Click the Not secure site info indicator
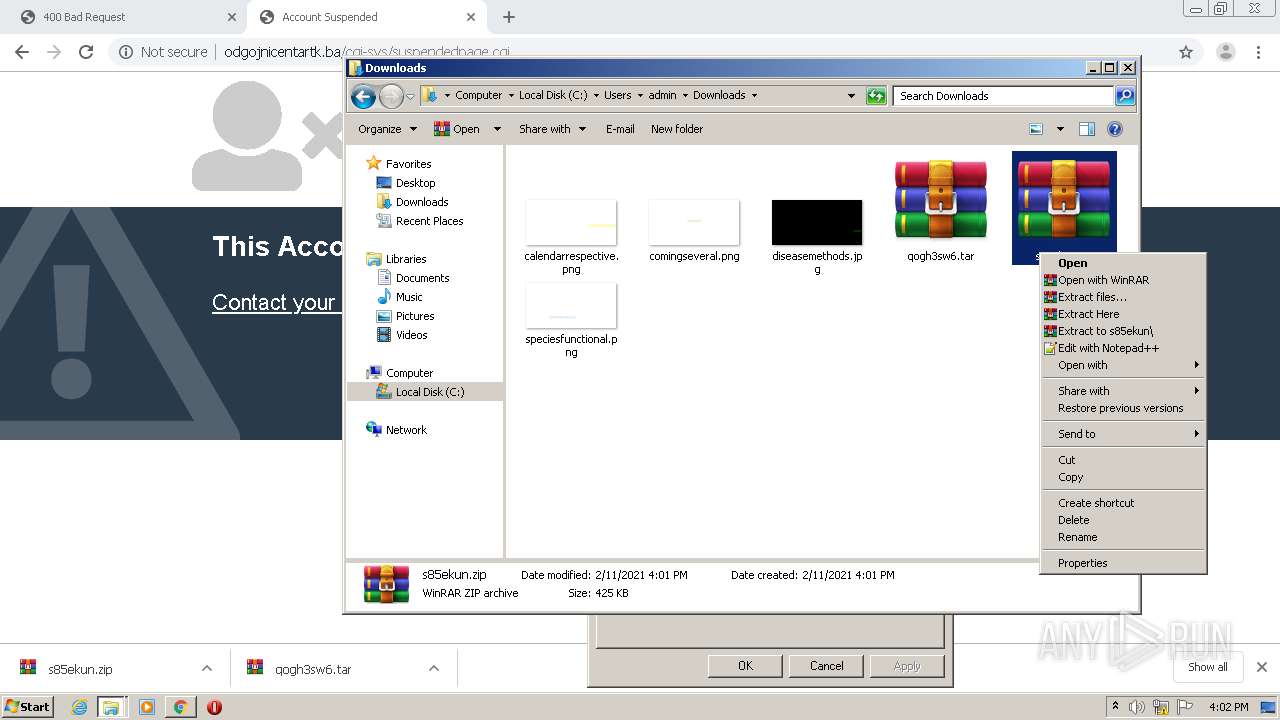1280x720 pixels. (x=163, y=52)
